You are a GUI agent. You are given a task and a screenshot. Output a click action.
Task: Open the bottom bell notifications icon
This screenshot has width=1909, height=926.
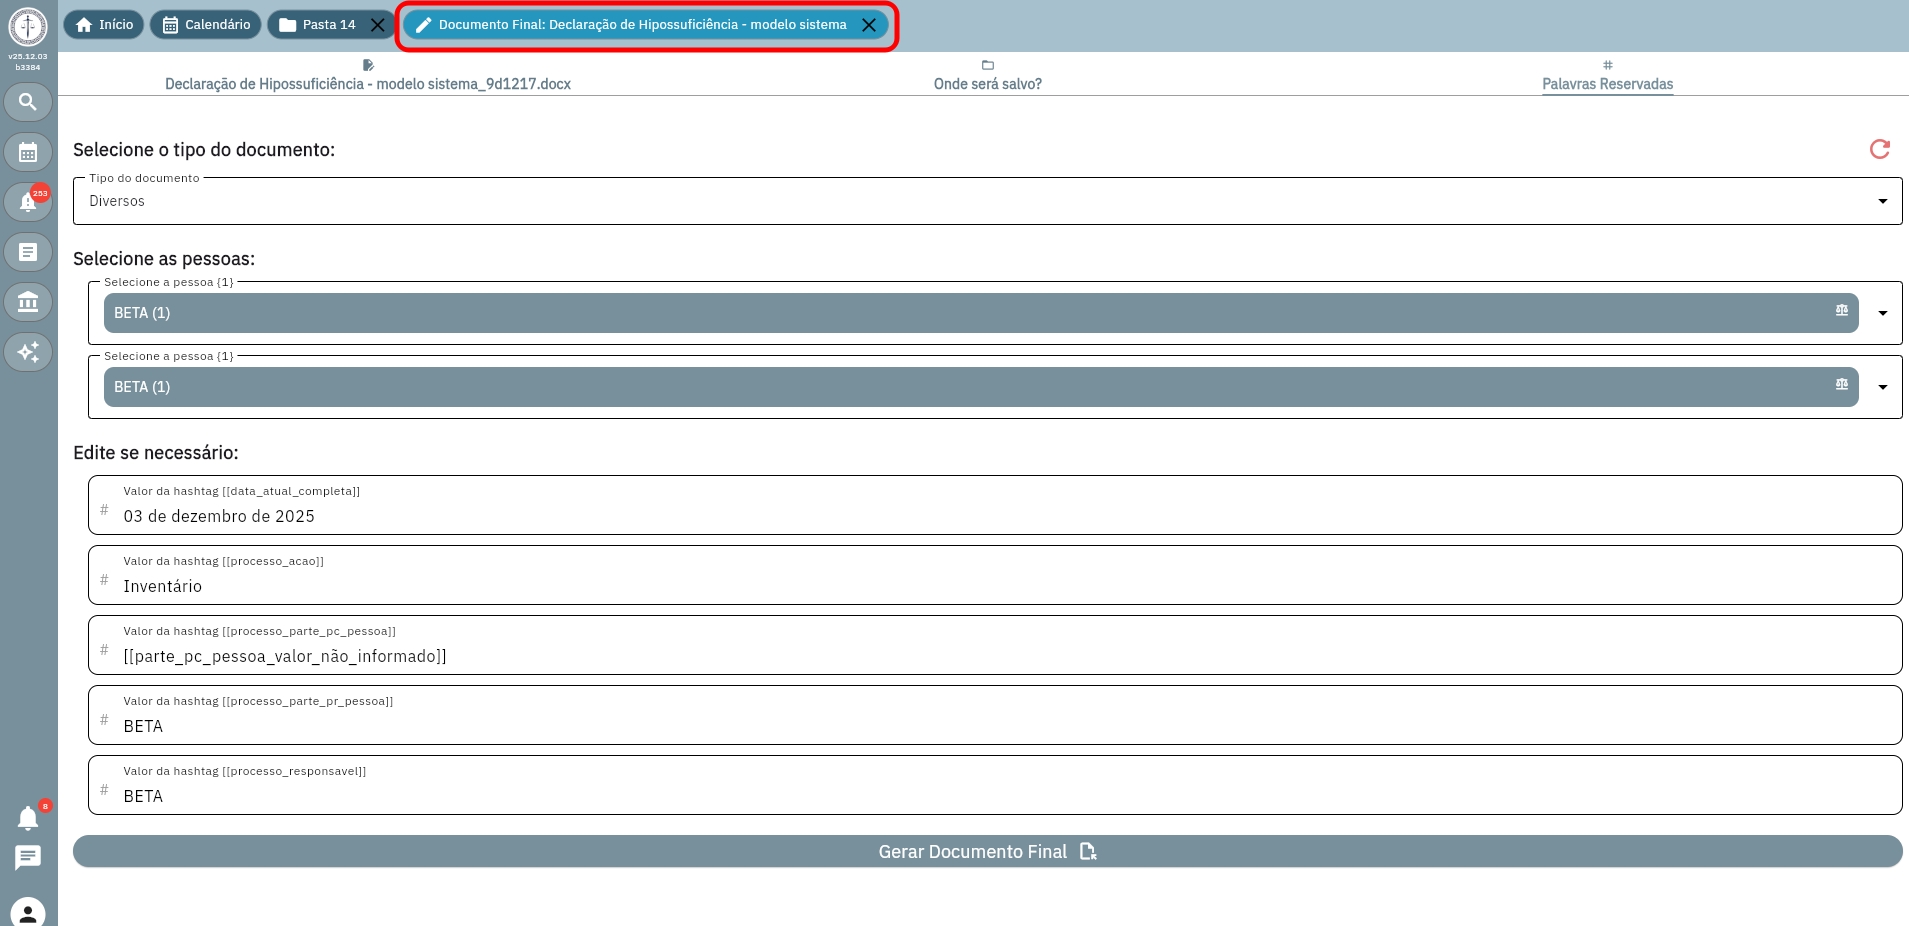pos(28,818)
